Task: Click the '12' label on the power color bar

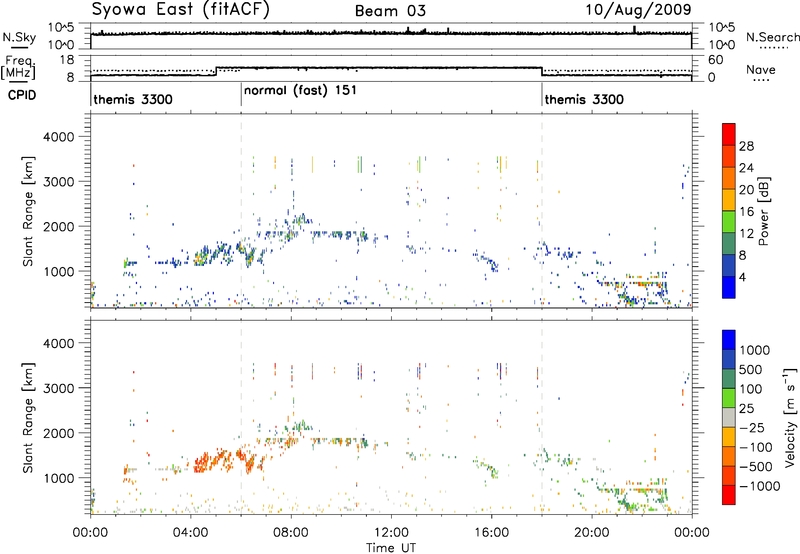Action: [x=746, y=234]
